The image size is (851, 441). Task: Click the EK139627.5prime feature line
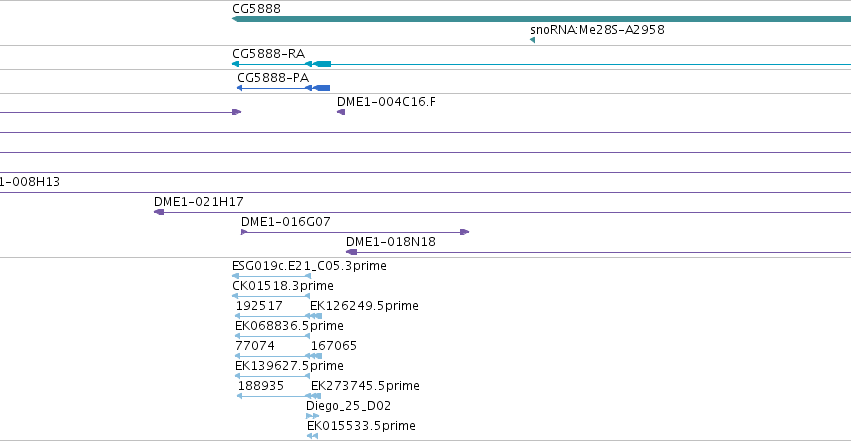click(x=272, y=376)
